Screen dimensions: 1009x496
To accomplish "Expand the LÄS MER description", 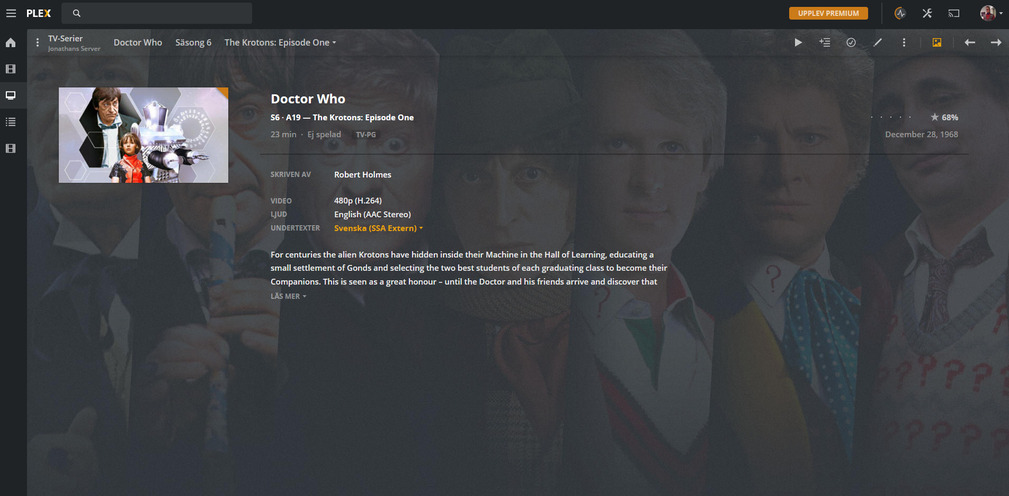I will 288,296.
